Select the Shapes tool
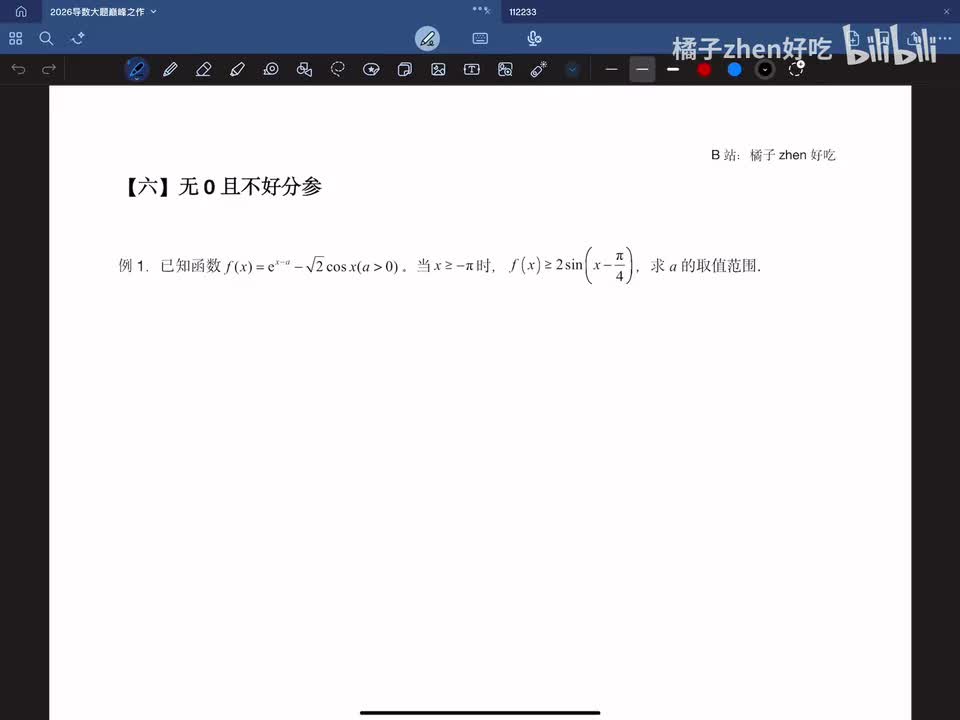This screenshot has width=960, height=720. tap(304, 69)
